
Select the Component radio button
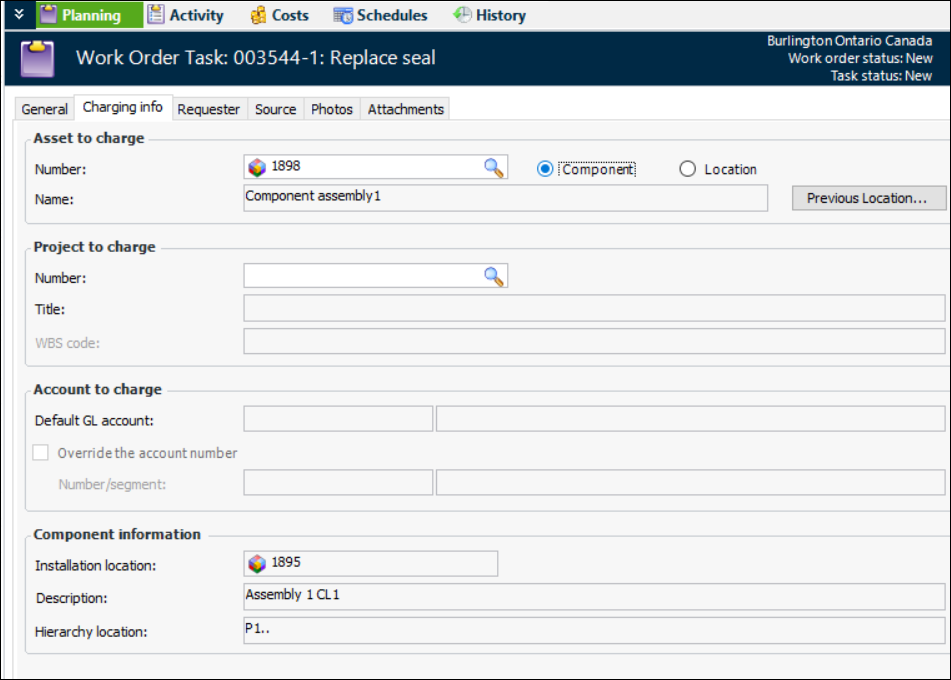tap(545, 169)
